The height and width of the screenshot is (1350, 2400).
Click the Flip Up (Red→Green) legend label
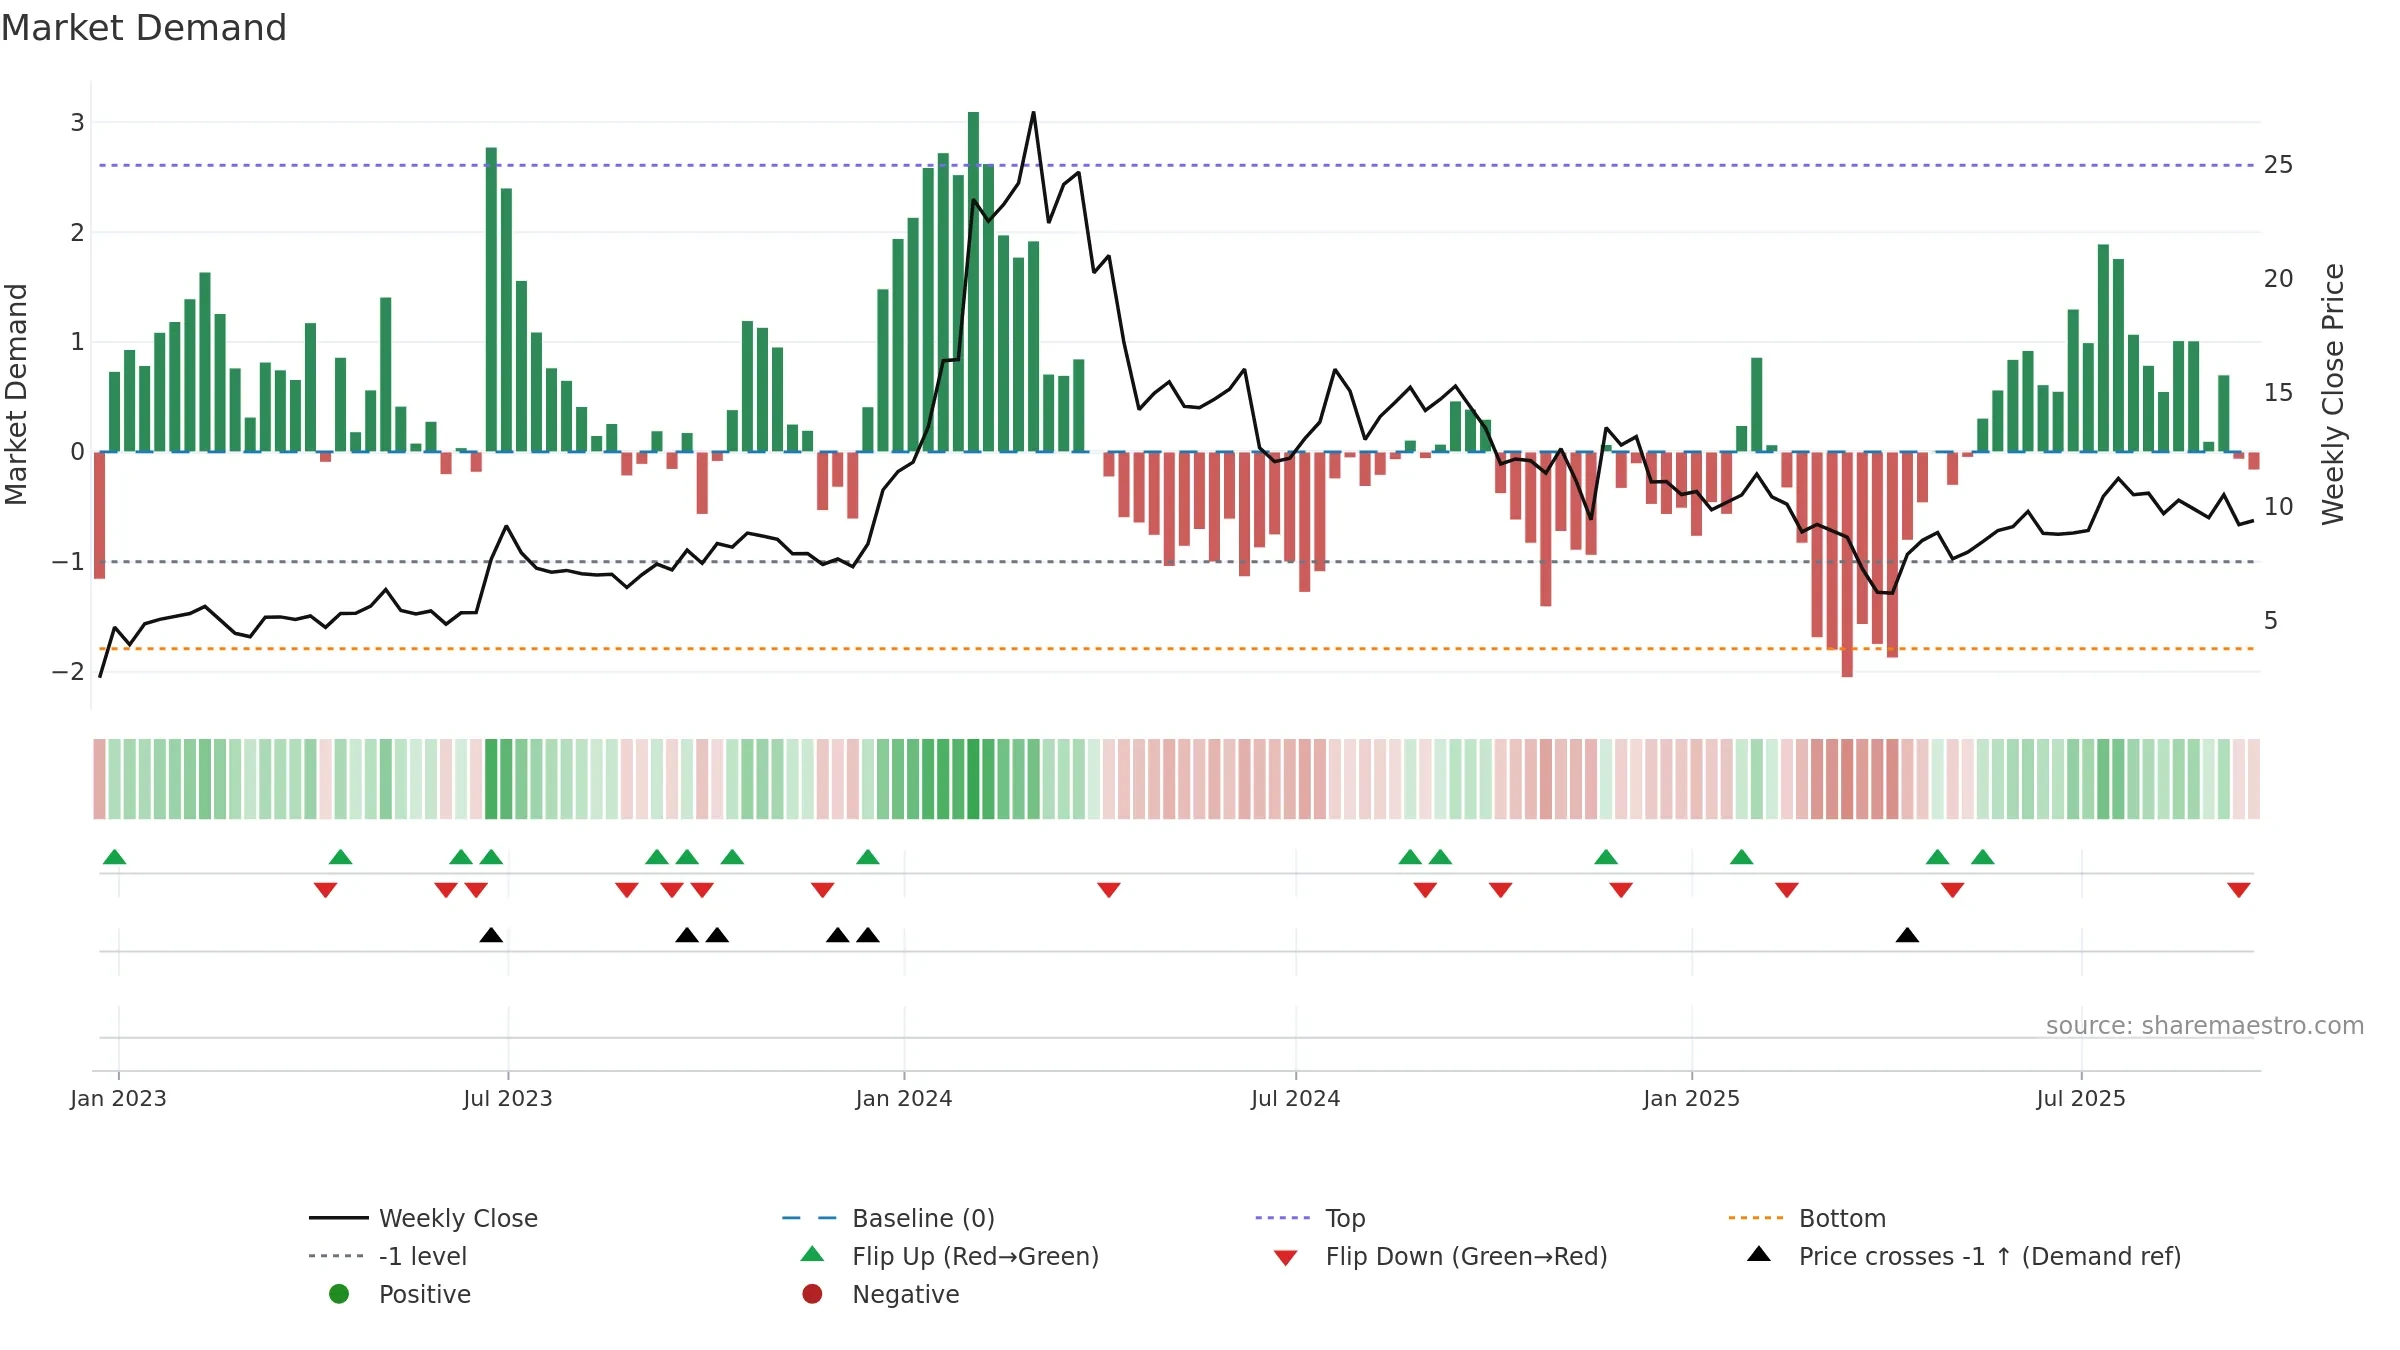[x=975, y=1256]
